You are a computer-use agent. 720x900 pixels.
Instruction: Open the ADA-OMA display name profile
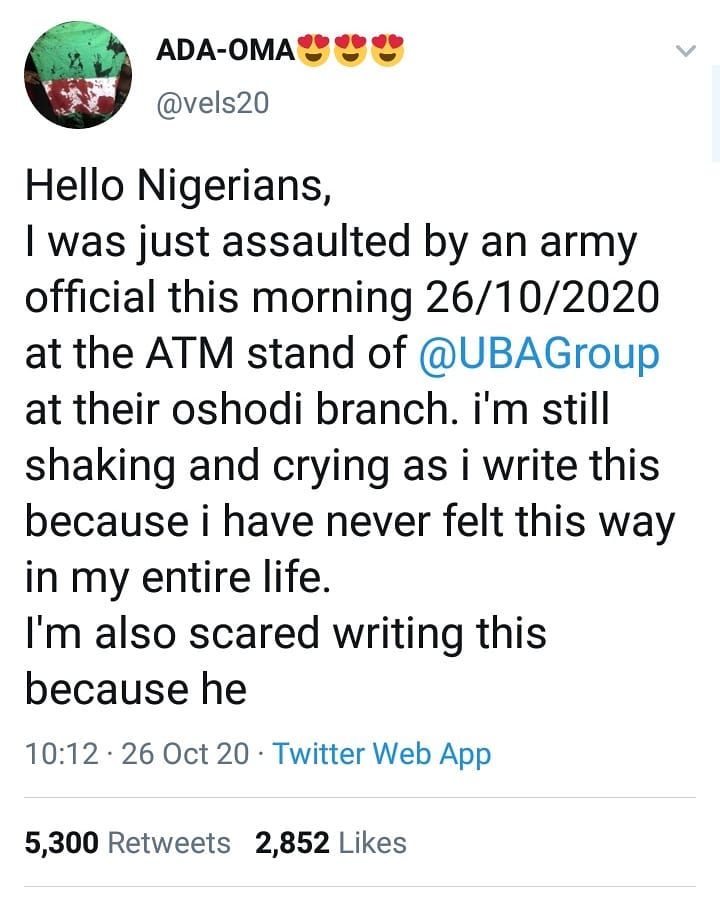click(226, 52)
